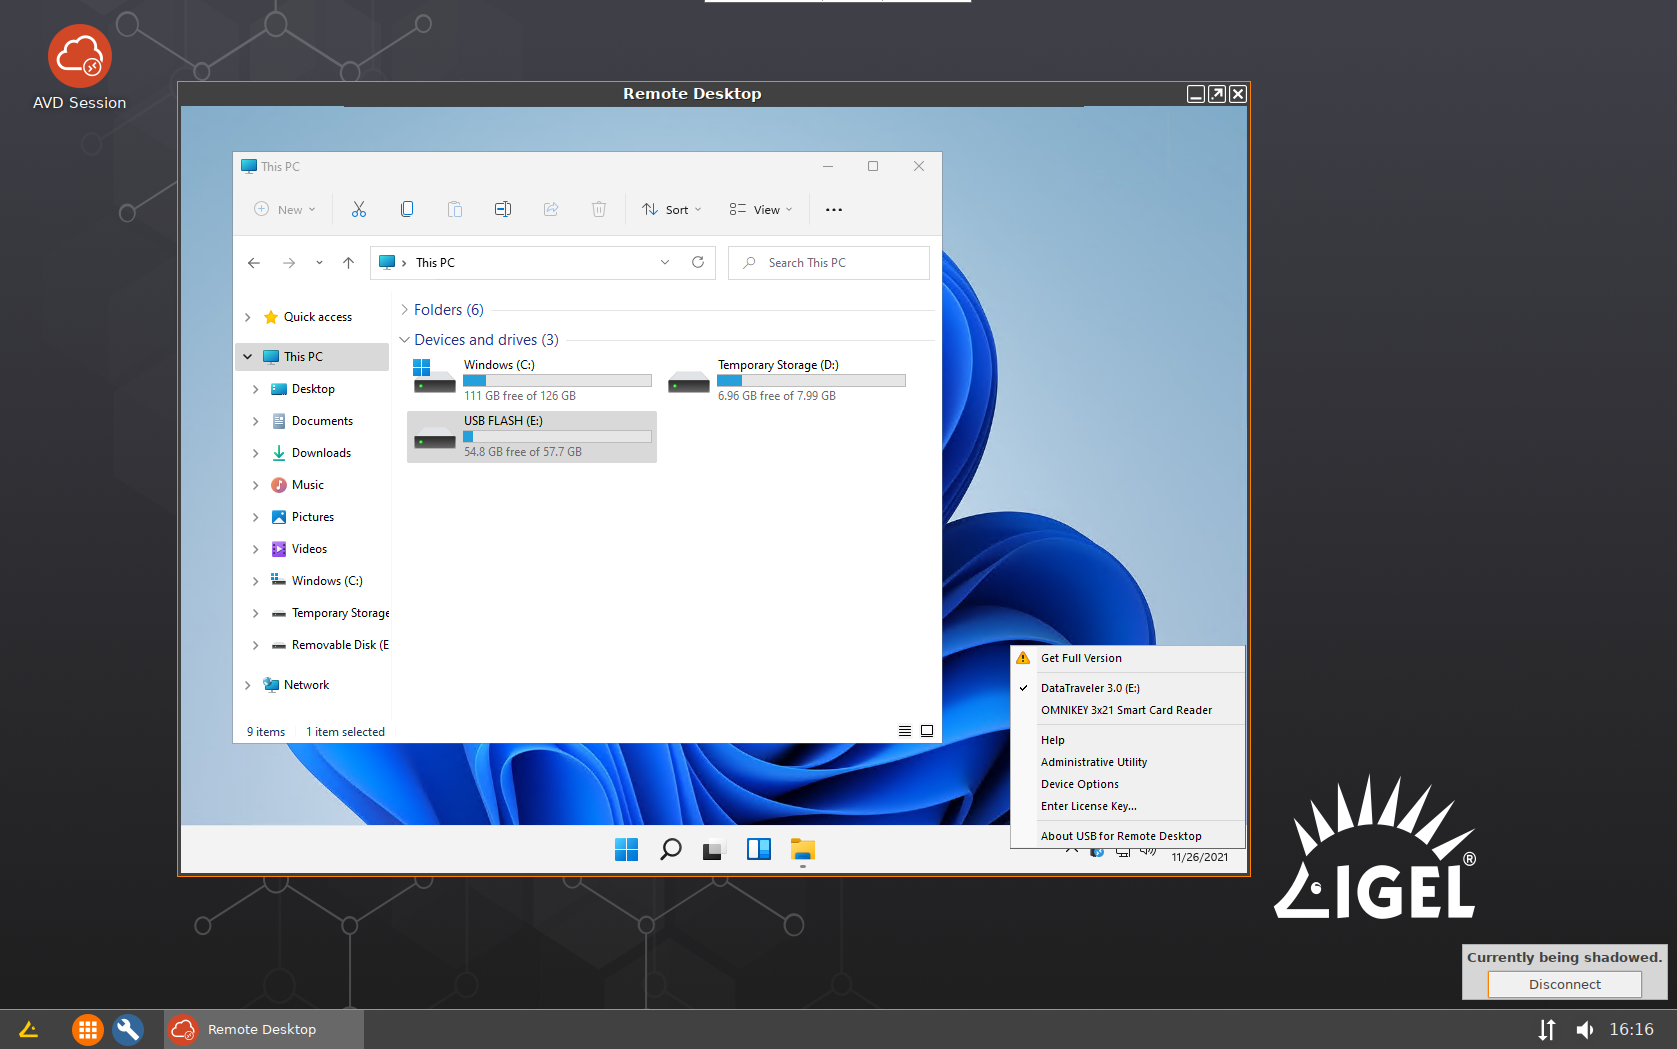Expand the Downloads tree node
The height and width of the screenshot is (1049, 1677).
click(x=256, y=453)
